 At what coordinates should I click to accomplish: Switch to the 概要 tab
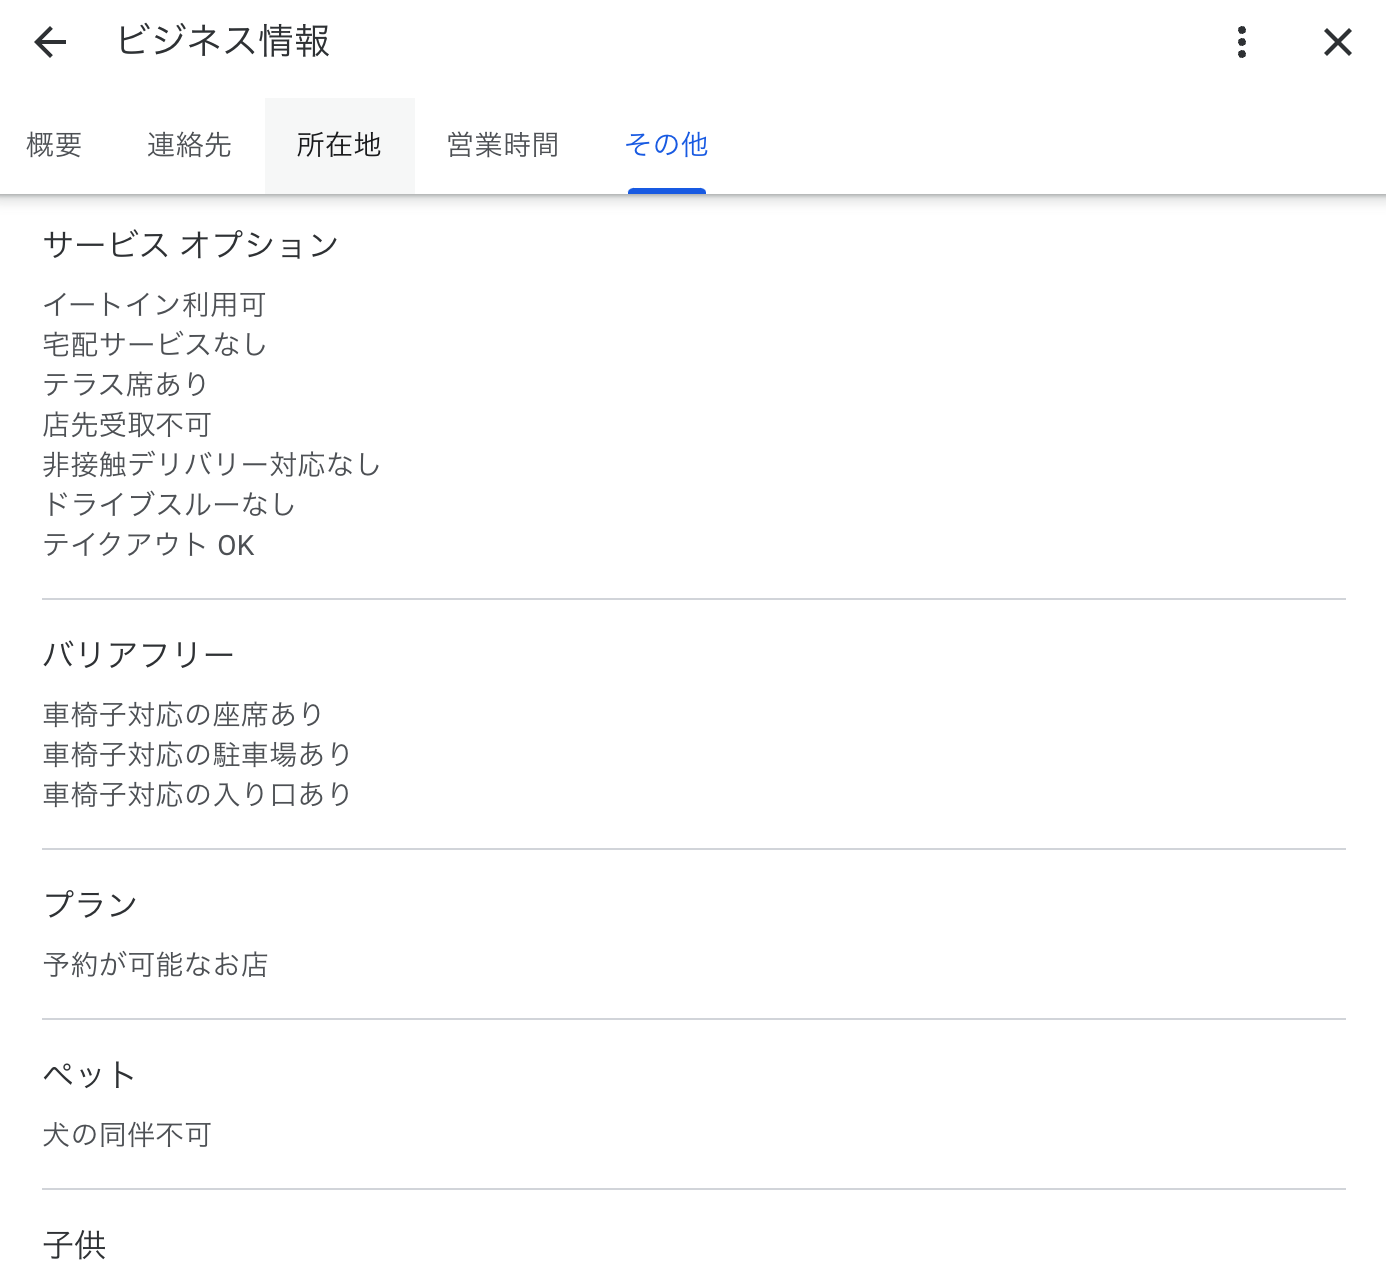click(x=53, y=145)
